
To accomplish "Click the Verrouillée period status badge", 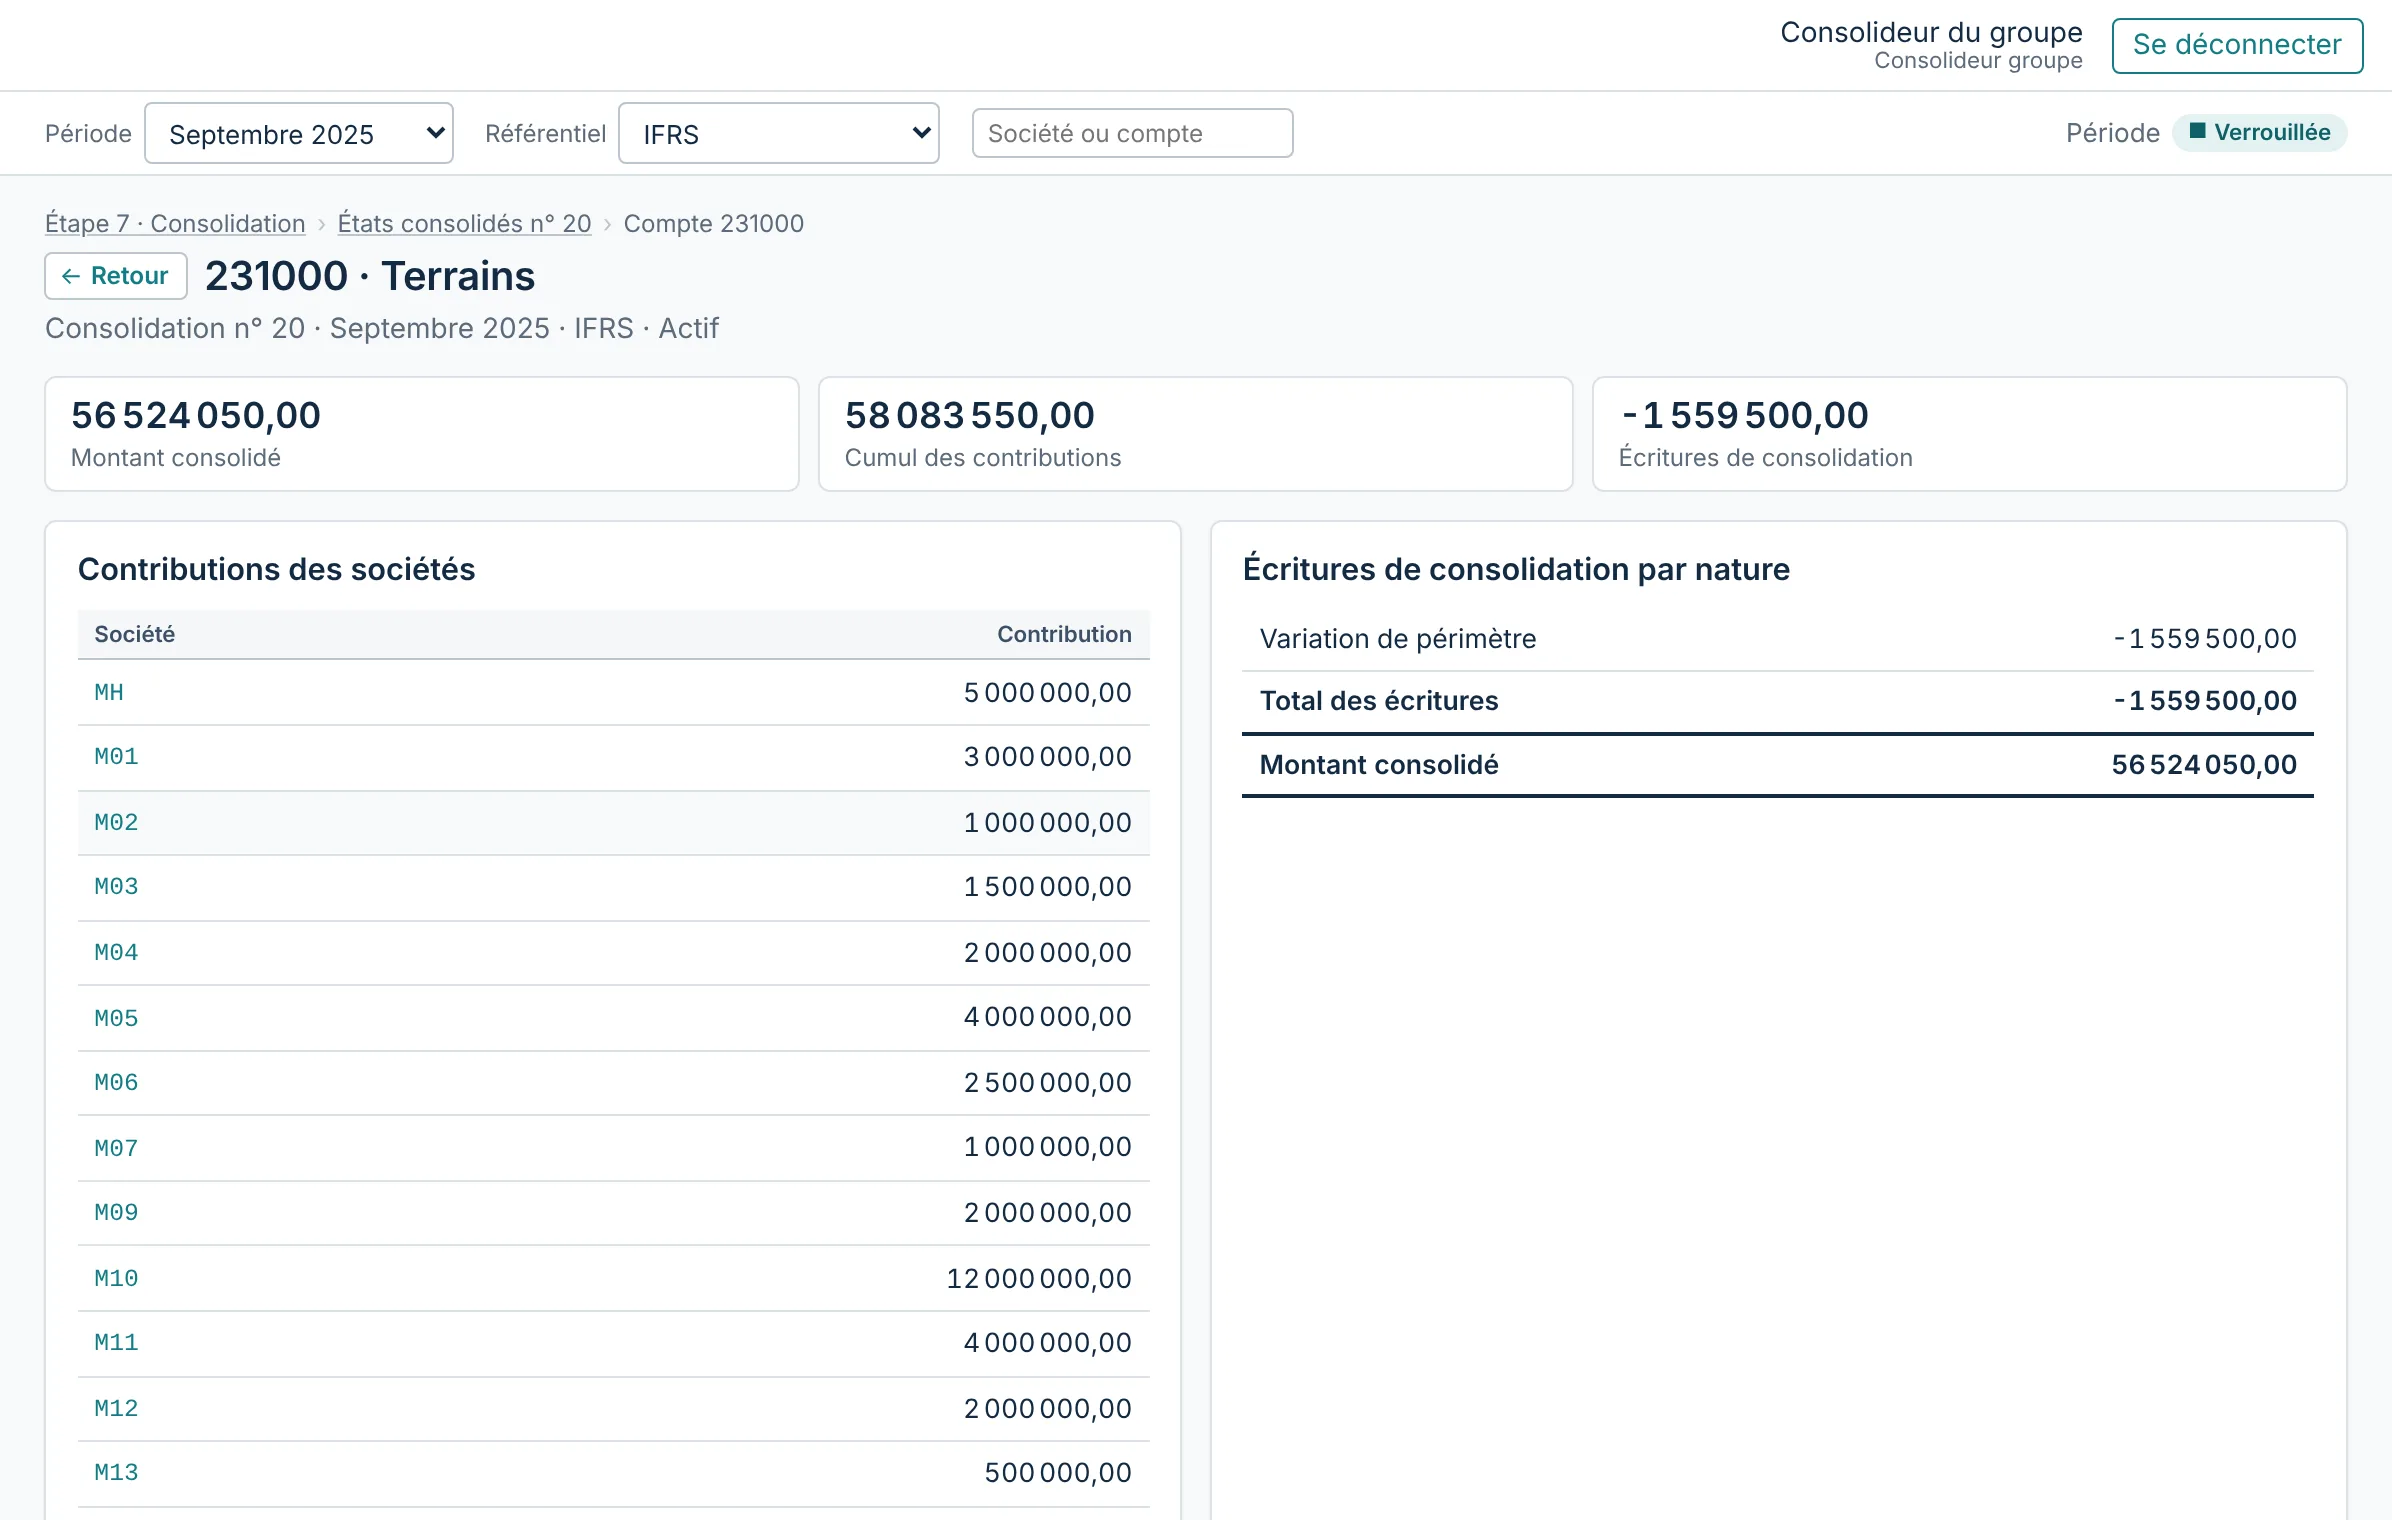I will 2260,133.
